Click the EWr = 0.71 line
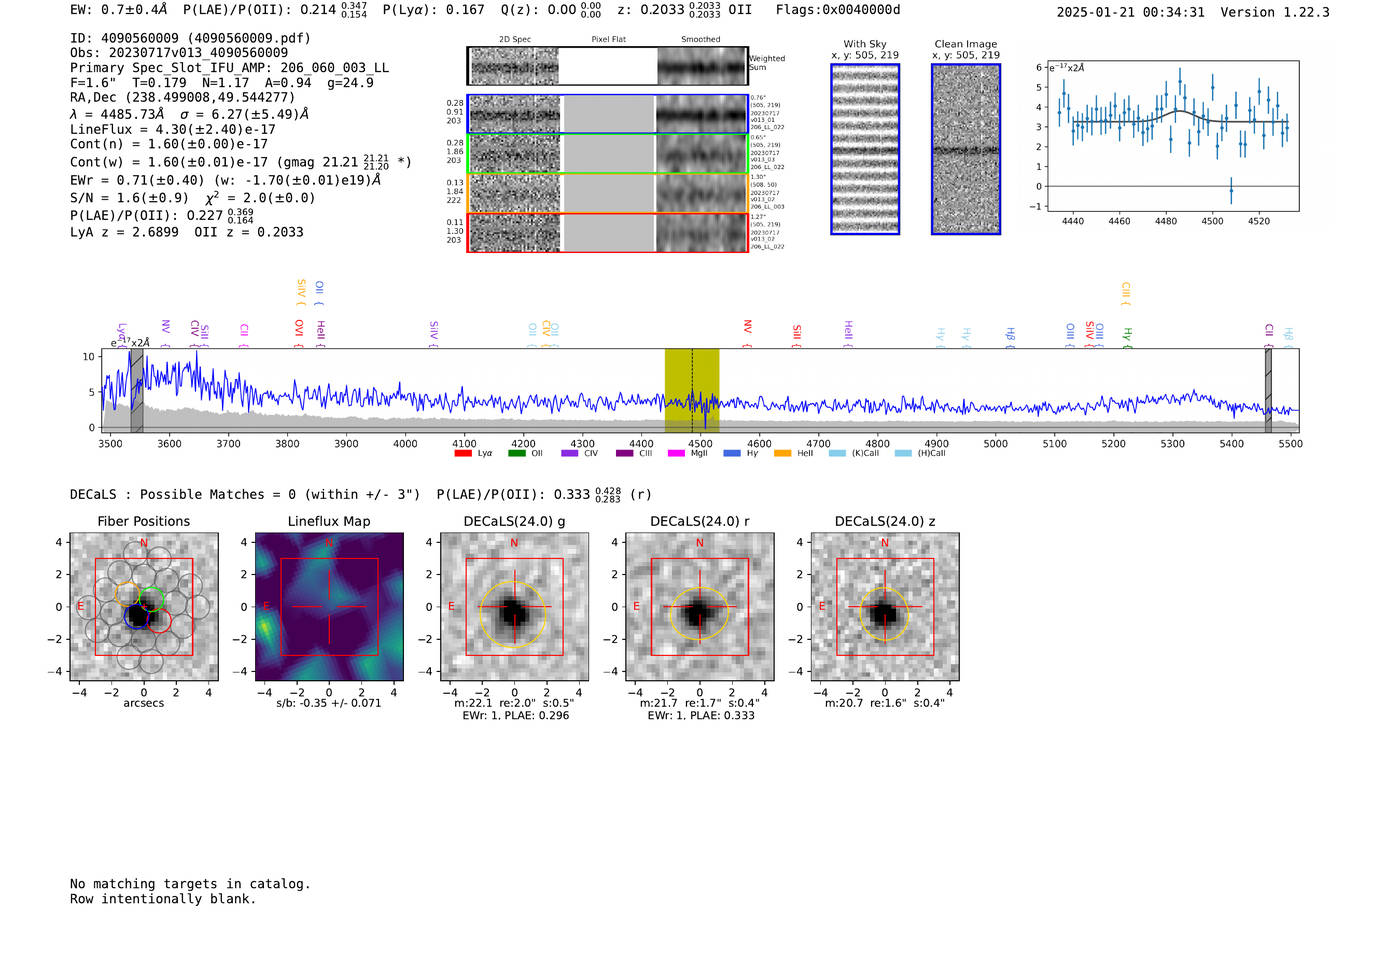This screenshot has width=1400, height=953. point(226,180)
